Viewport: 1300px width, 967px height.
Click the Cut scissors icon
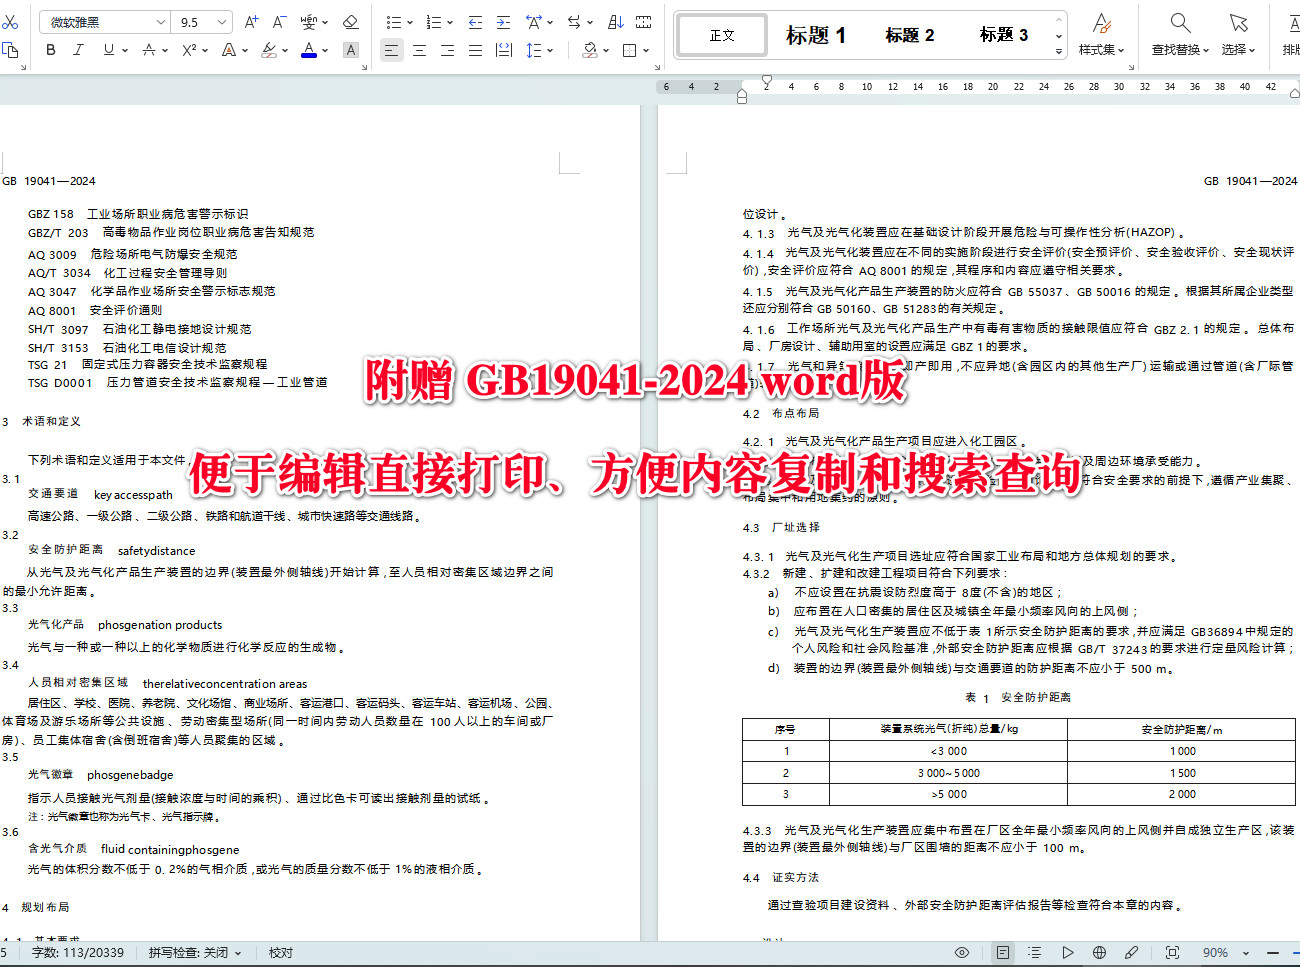point(10,22)
